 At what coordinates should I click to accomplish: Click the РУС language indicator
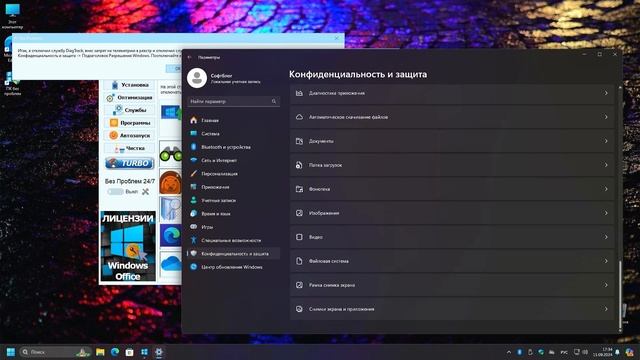click(x=564, y=352)
